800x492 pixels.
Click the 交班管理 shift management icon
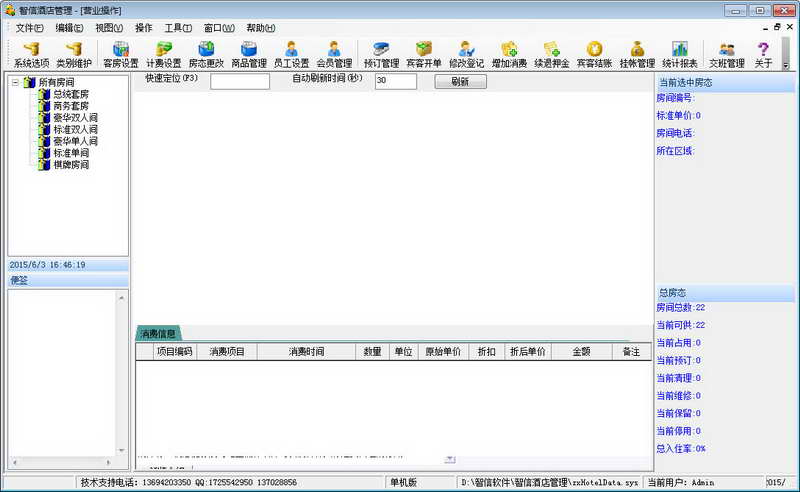pyautogui.click(x=727, y=54)
